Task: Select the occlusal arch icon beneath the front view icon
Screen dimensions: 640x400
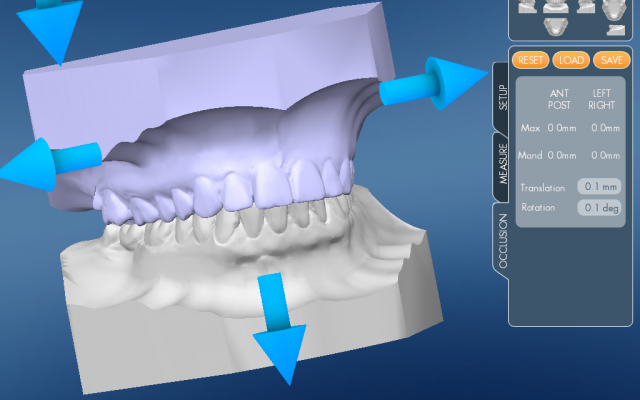Action: click(556, 26)
